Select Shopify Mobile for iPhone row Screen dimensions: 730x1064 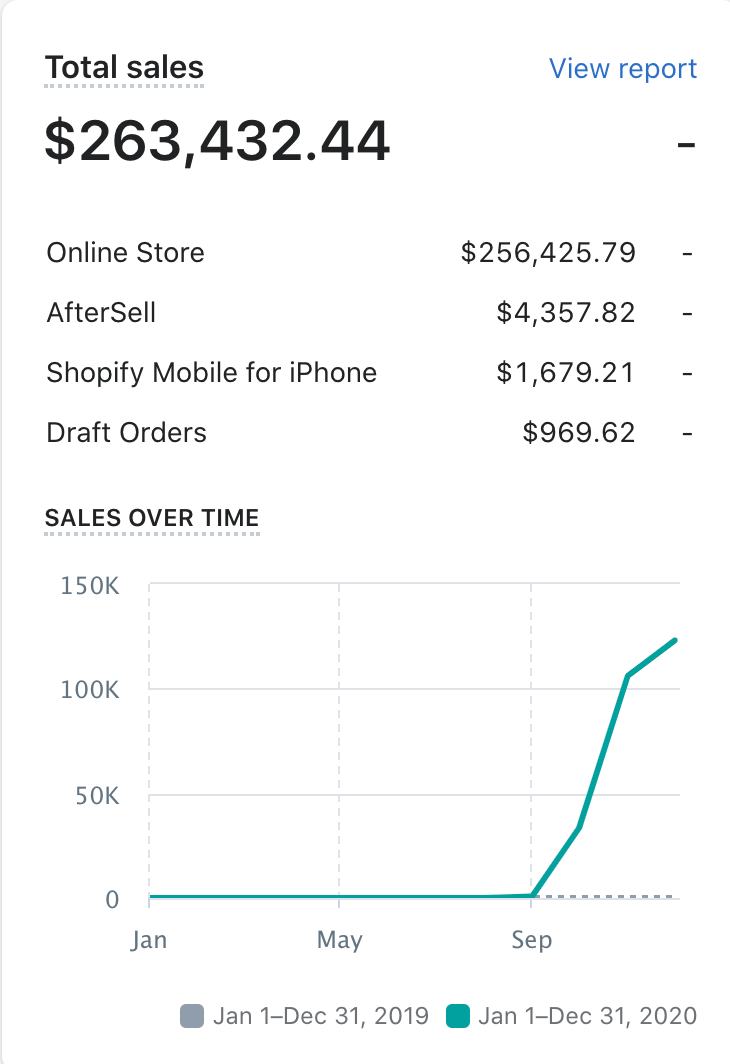point(211,373)
